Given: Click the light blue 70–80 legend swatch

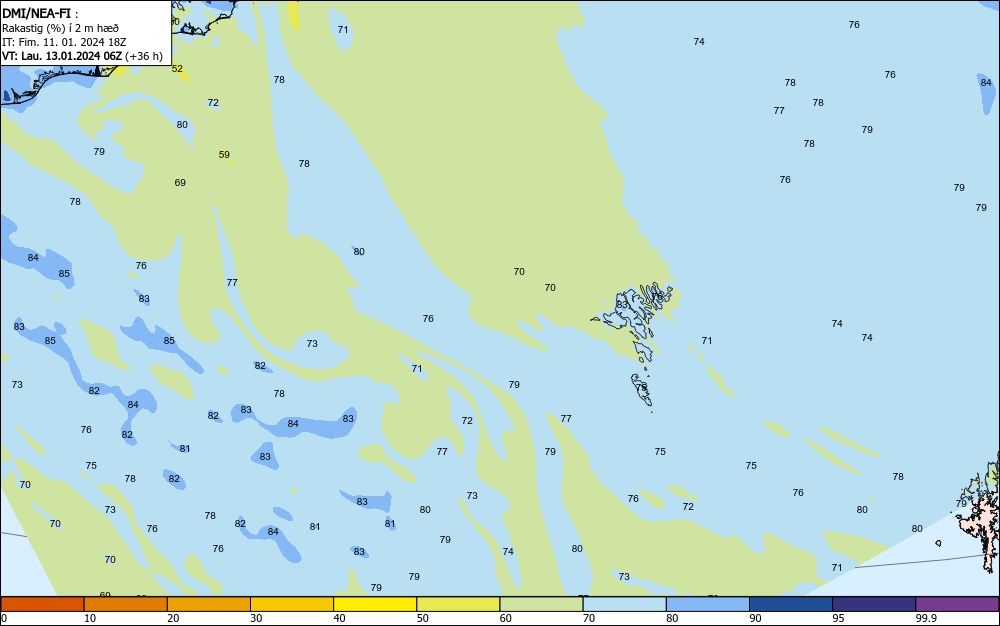Looking at the screenshot, I should tap(624, 604).
